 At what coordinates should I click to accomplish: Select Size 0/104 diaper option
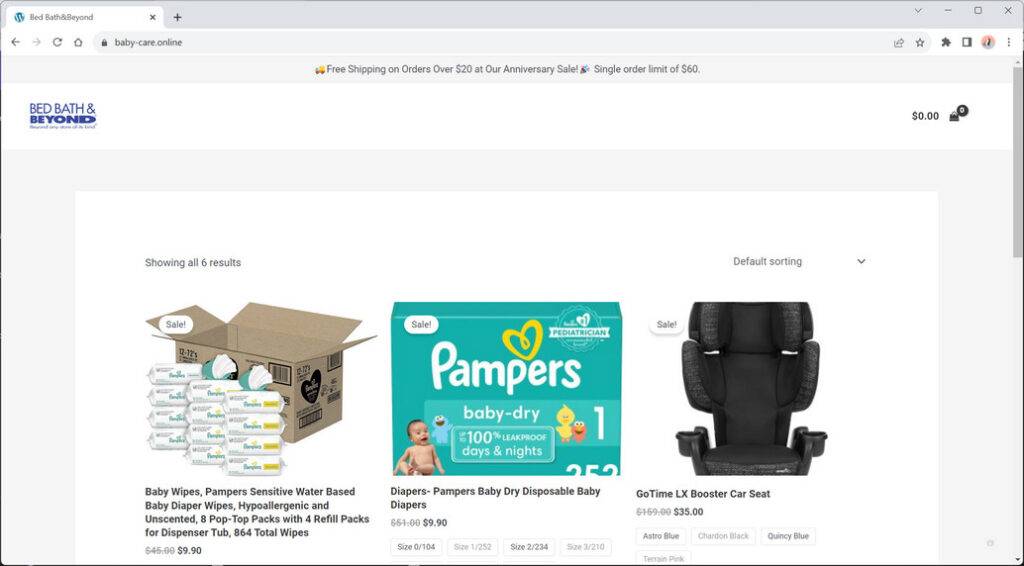416,547
